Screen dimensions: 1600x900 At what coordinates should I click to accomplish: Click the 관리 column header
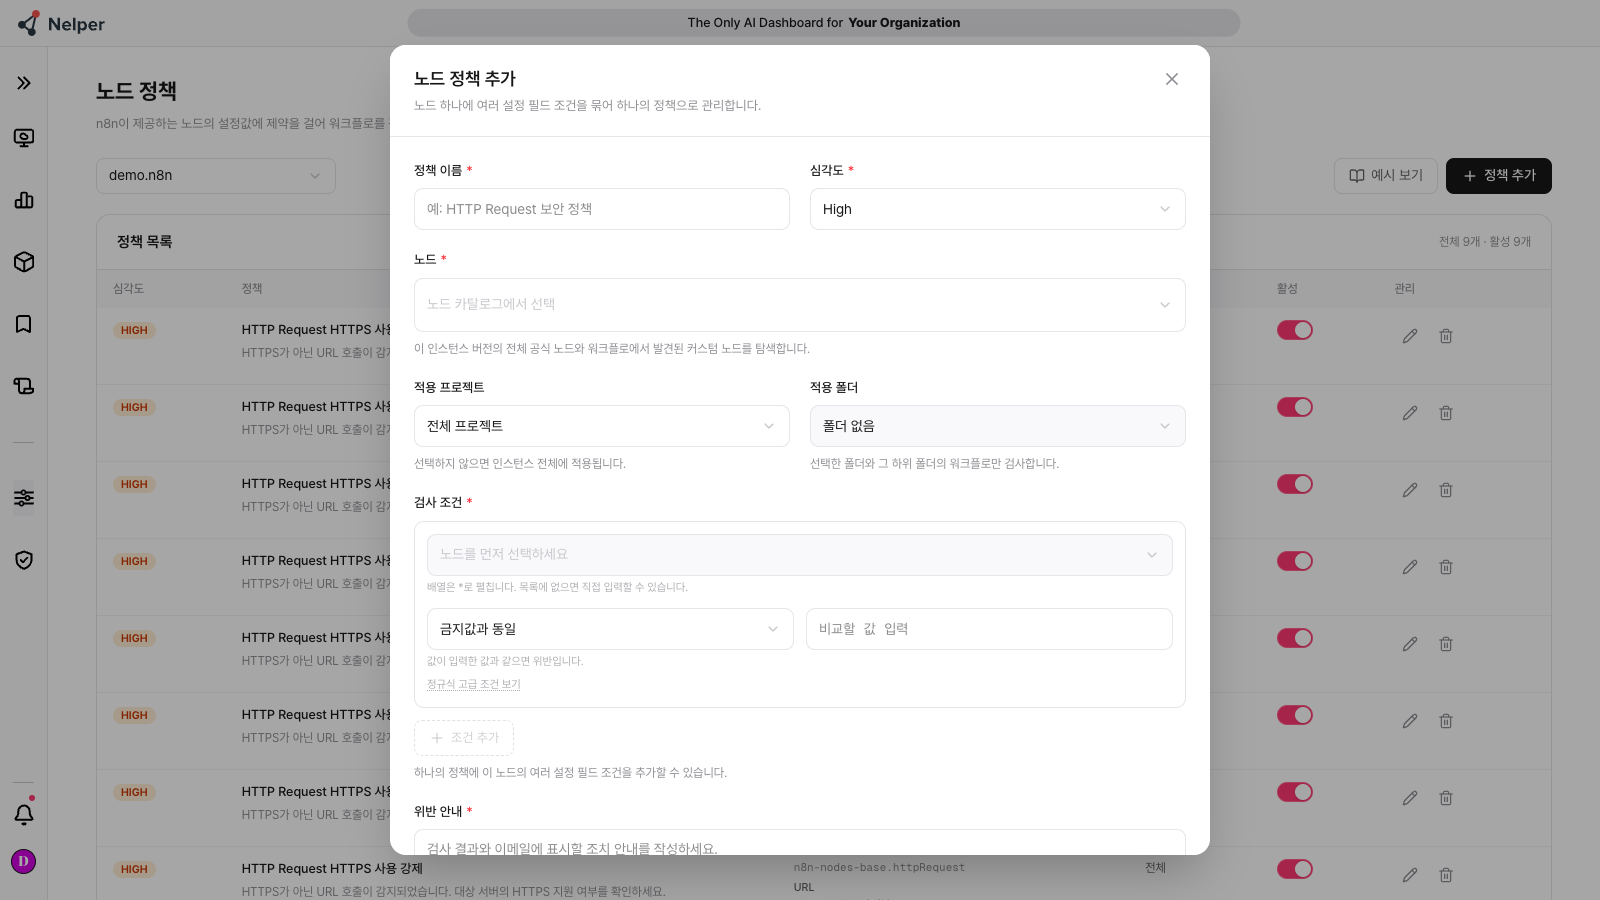click(1405, 288)
